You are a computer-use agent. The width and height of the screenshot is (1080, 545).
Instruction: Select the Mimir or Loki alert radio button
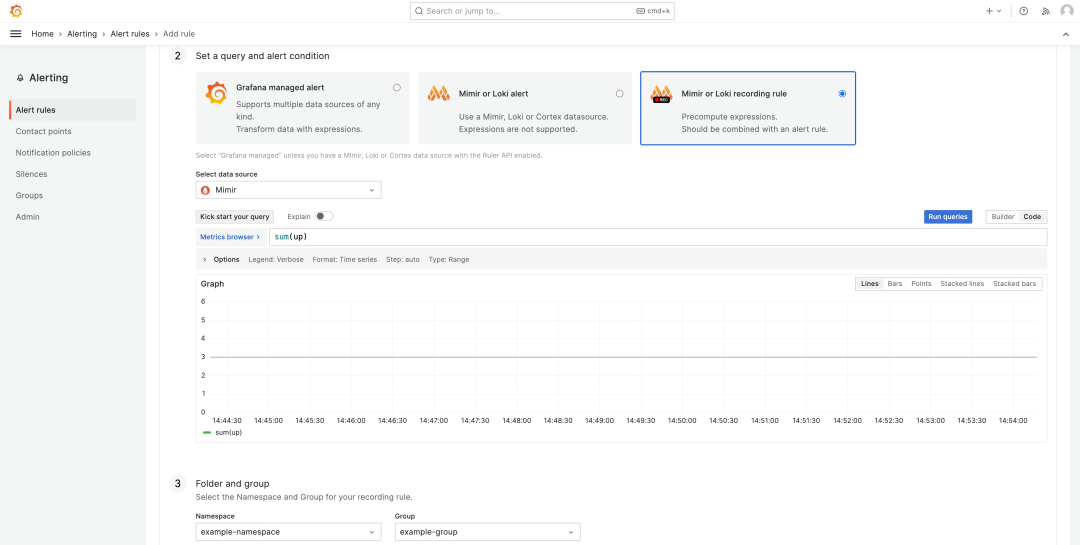tap(619, 93)
